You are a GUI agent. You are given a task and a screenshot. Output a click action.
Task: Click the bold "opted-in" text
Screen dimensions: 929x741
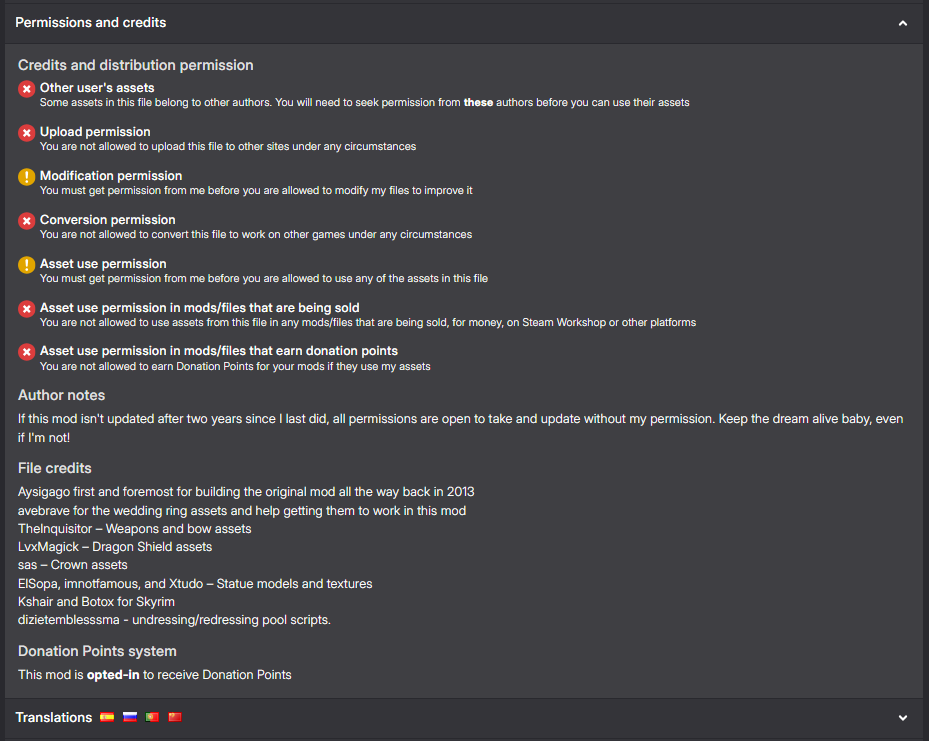[112, 675]
